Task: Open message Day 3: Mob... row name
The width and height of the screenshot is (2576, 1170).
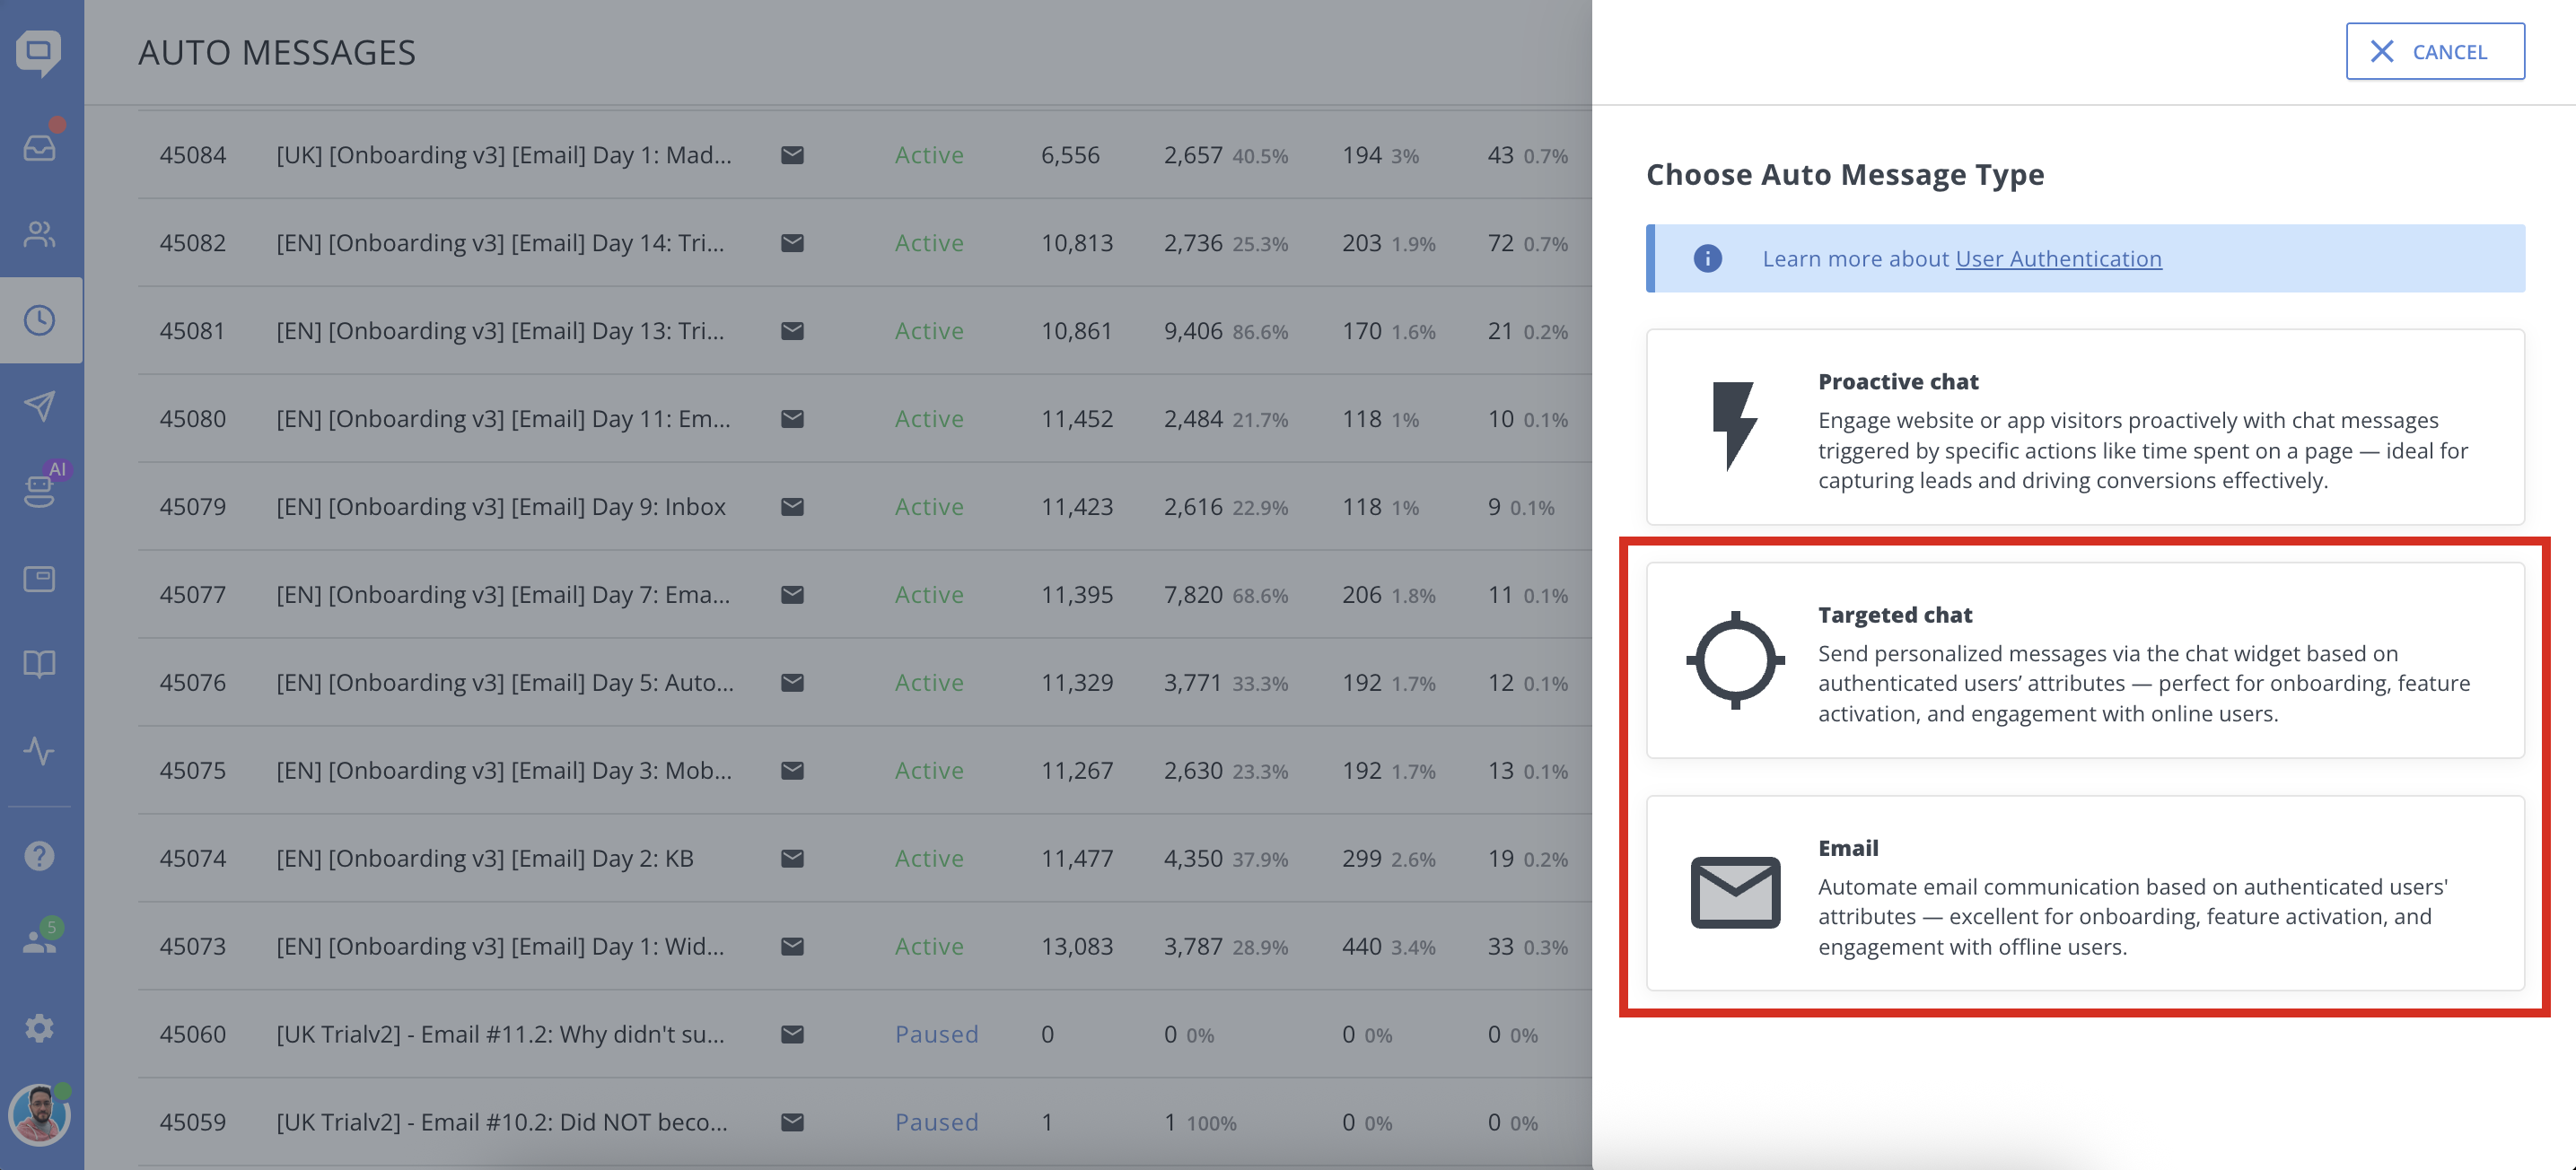Action: 504,771
